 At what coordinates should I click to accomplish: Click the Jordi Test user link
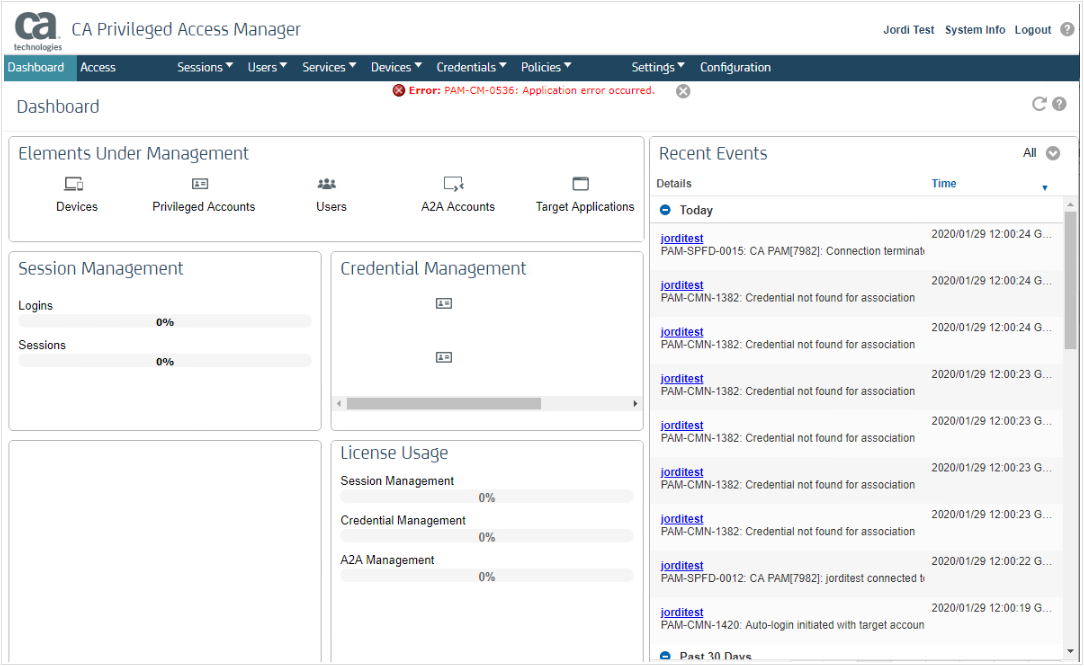pyautogui.click(x=908, y=30)
